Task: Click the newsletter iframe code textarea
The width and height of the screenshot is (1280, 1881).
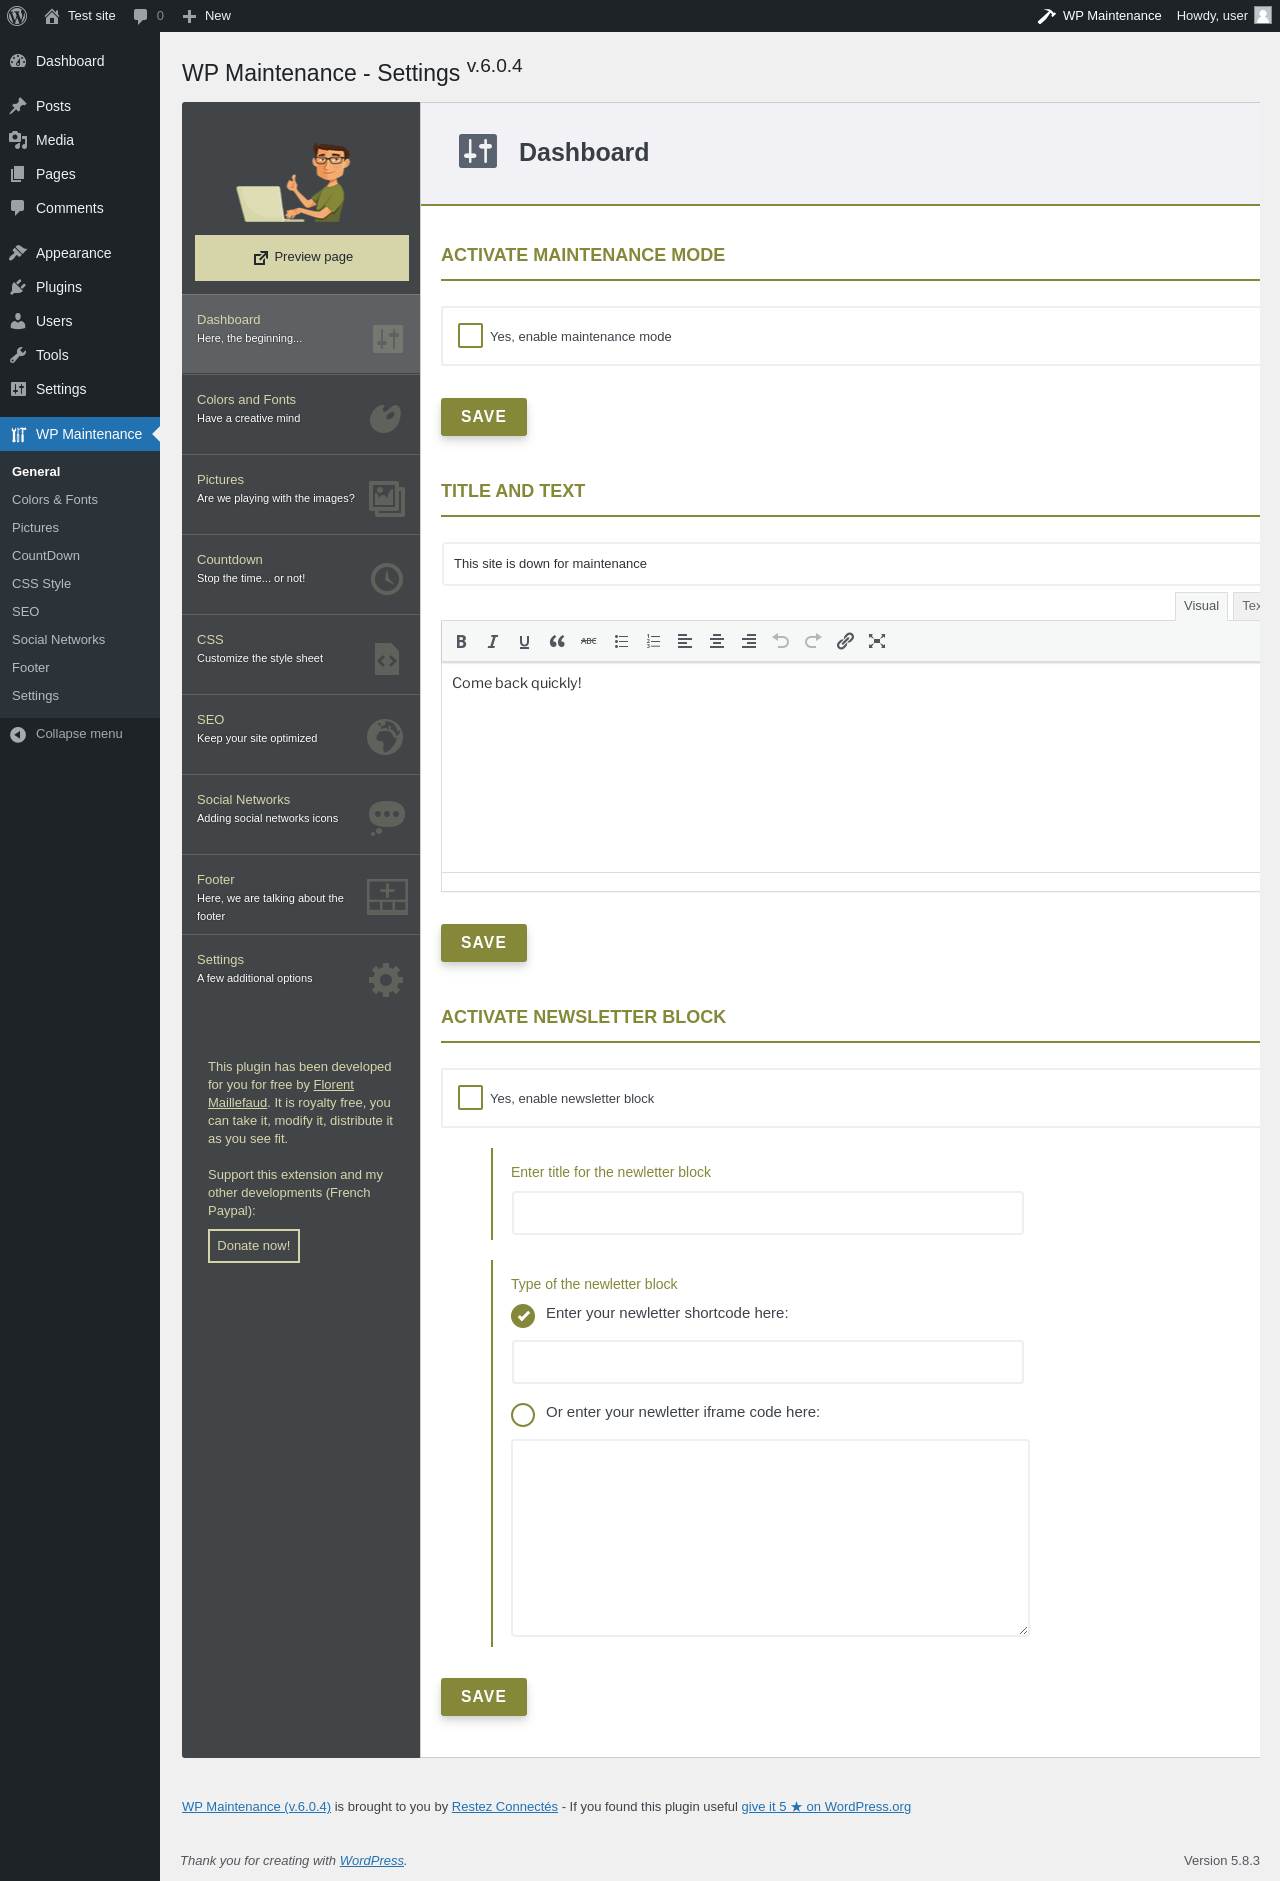Action: click(770, 1538)
